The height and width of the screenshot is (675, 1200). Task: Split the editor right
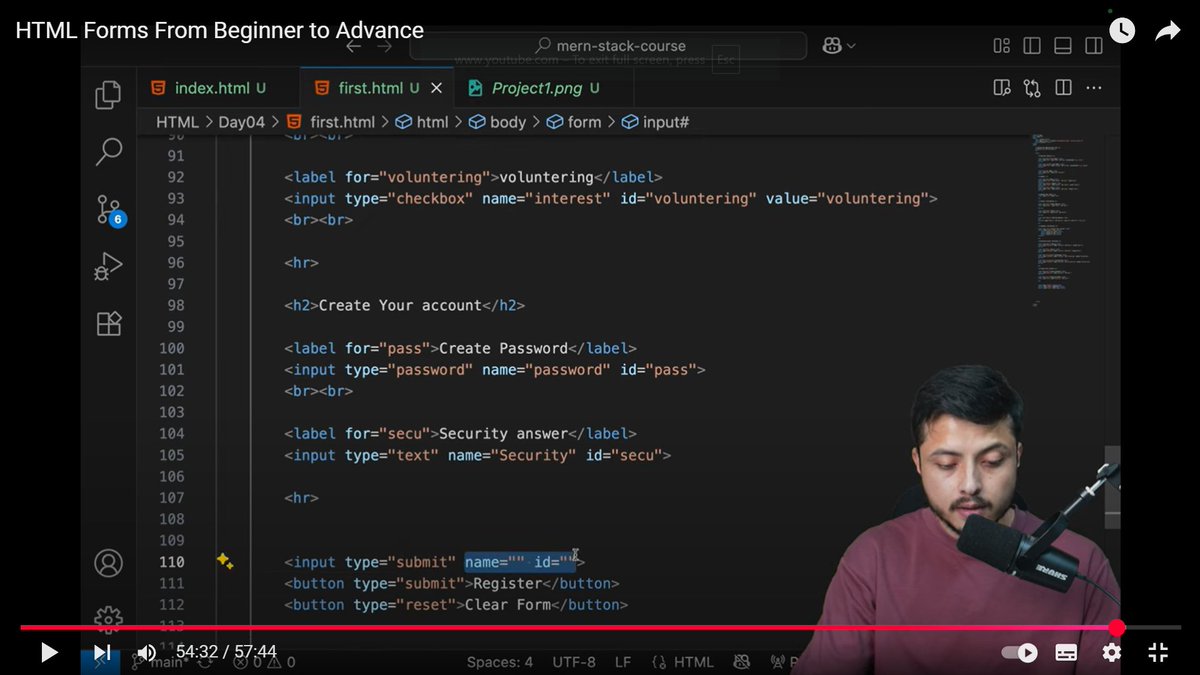pos(1063,88)
